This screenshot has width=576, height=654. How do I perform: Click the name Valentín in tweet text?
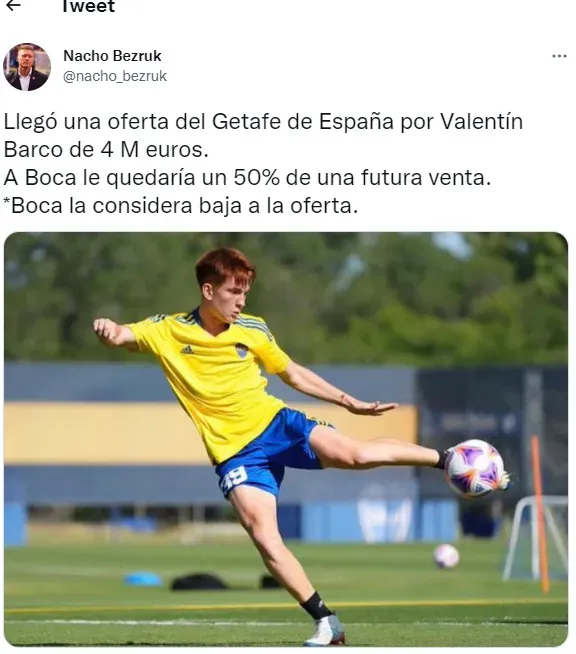click(x=482, y=122)
